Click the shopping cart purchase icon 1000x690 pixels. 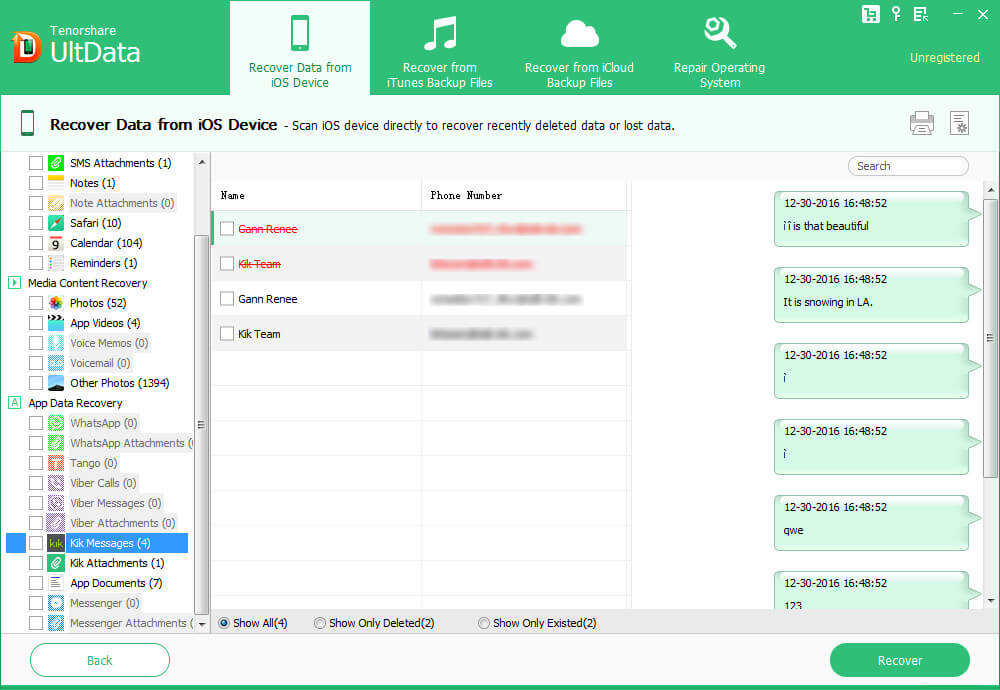[x=870, y=14]
